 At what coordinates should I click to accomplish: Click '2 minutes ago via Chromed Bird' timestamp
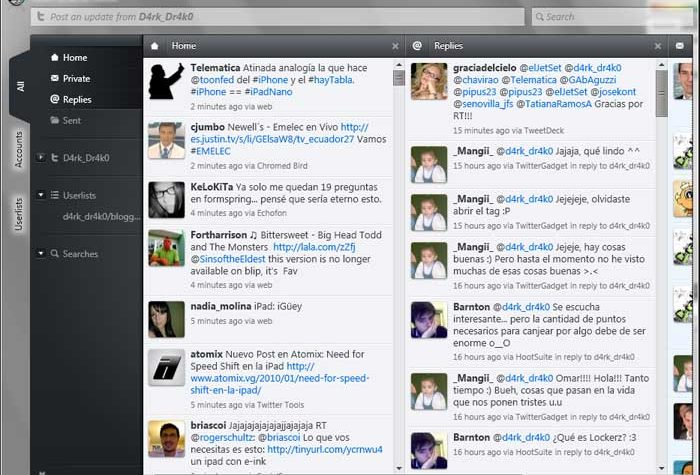pos(249,166)
